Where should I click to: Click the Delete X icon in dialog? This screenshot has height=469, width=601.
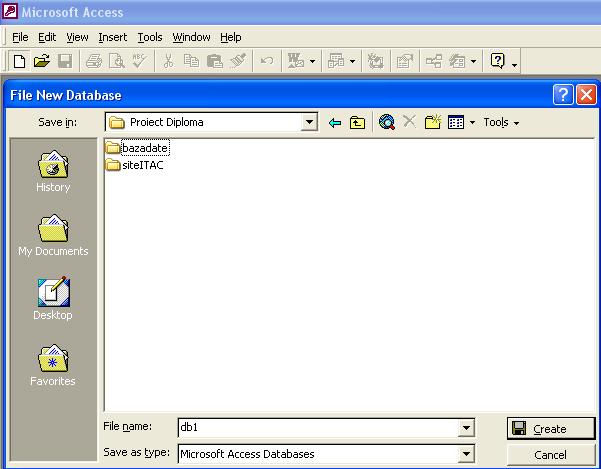409,121
